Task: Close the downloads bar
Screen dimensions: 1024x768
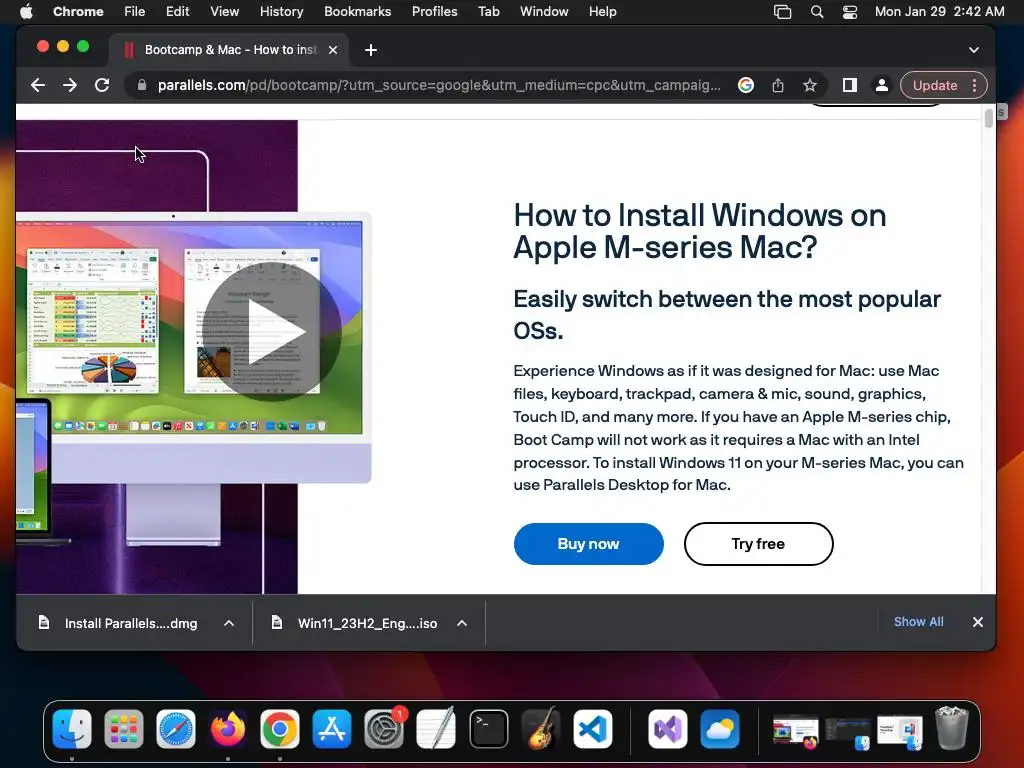Action: coord(978,622)
